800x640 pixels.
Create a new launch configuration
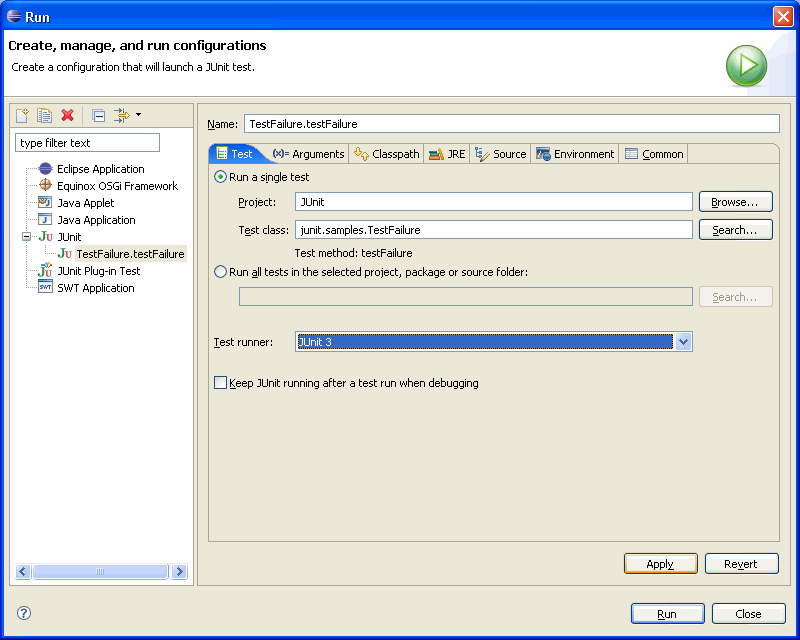[22, 115]
